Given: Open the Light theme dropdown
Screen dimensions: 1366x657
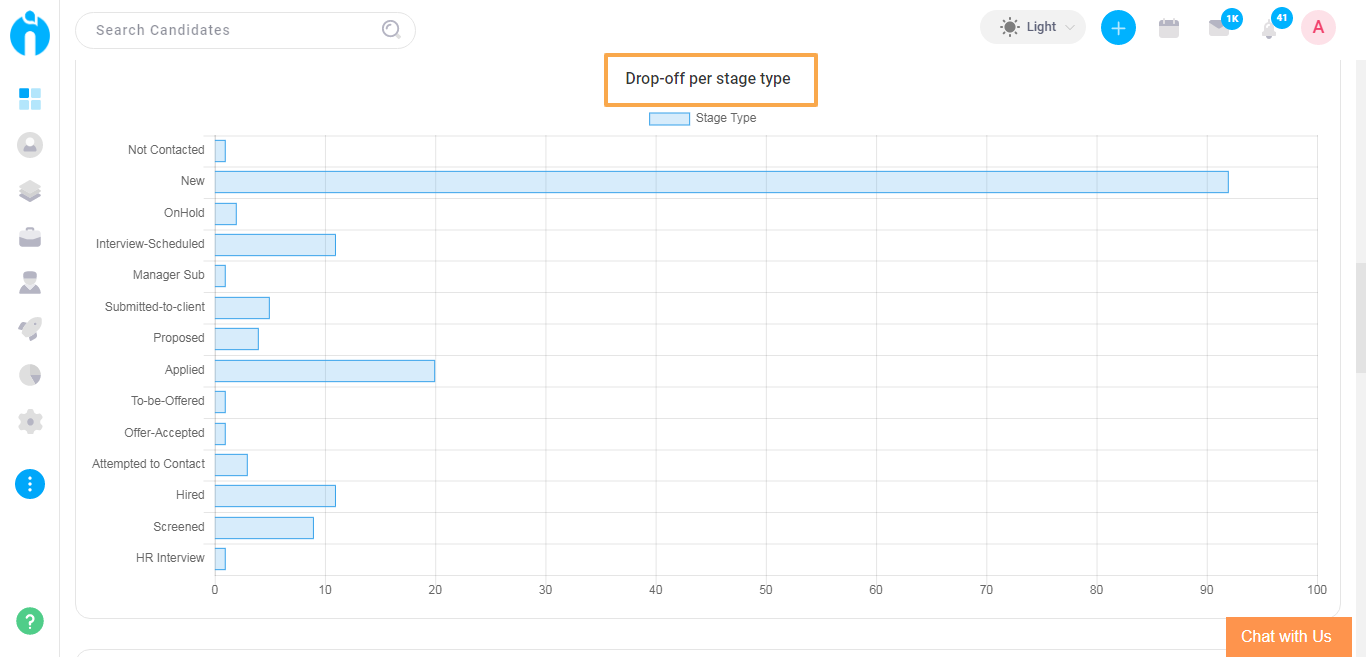Looking at the screenshot, I should point(1033,27).
